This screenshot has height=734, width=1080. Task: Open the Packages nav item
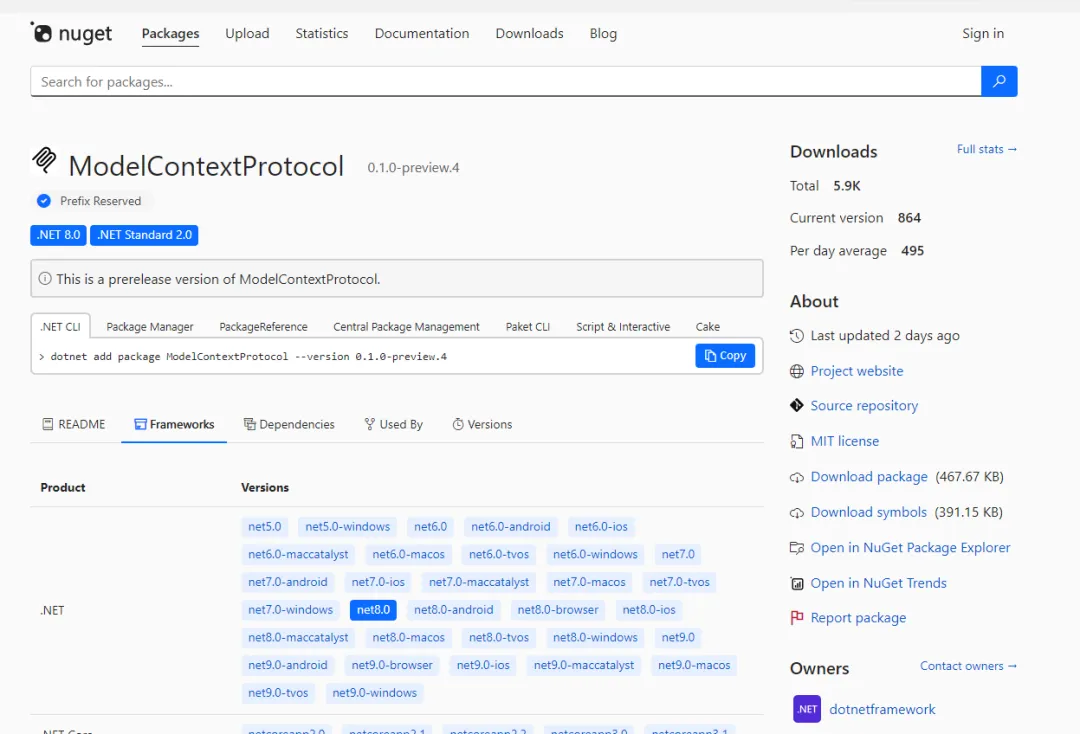170,33
